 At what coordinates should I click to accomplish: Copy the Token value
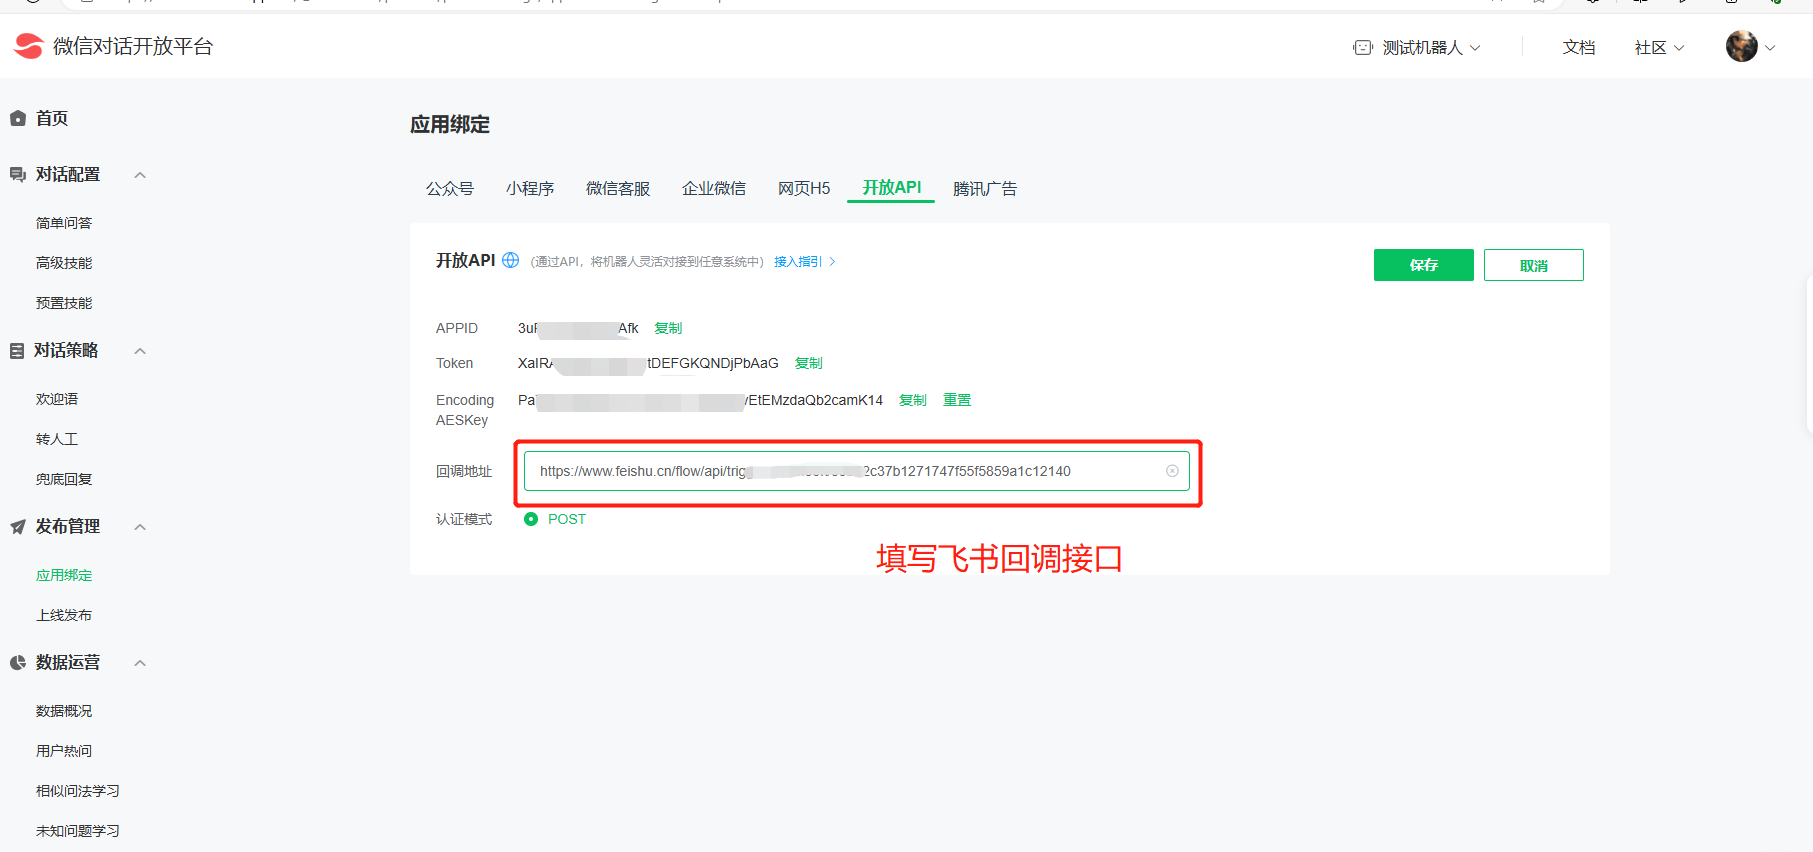pyautogui.click(x=809, y=363)
